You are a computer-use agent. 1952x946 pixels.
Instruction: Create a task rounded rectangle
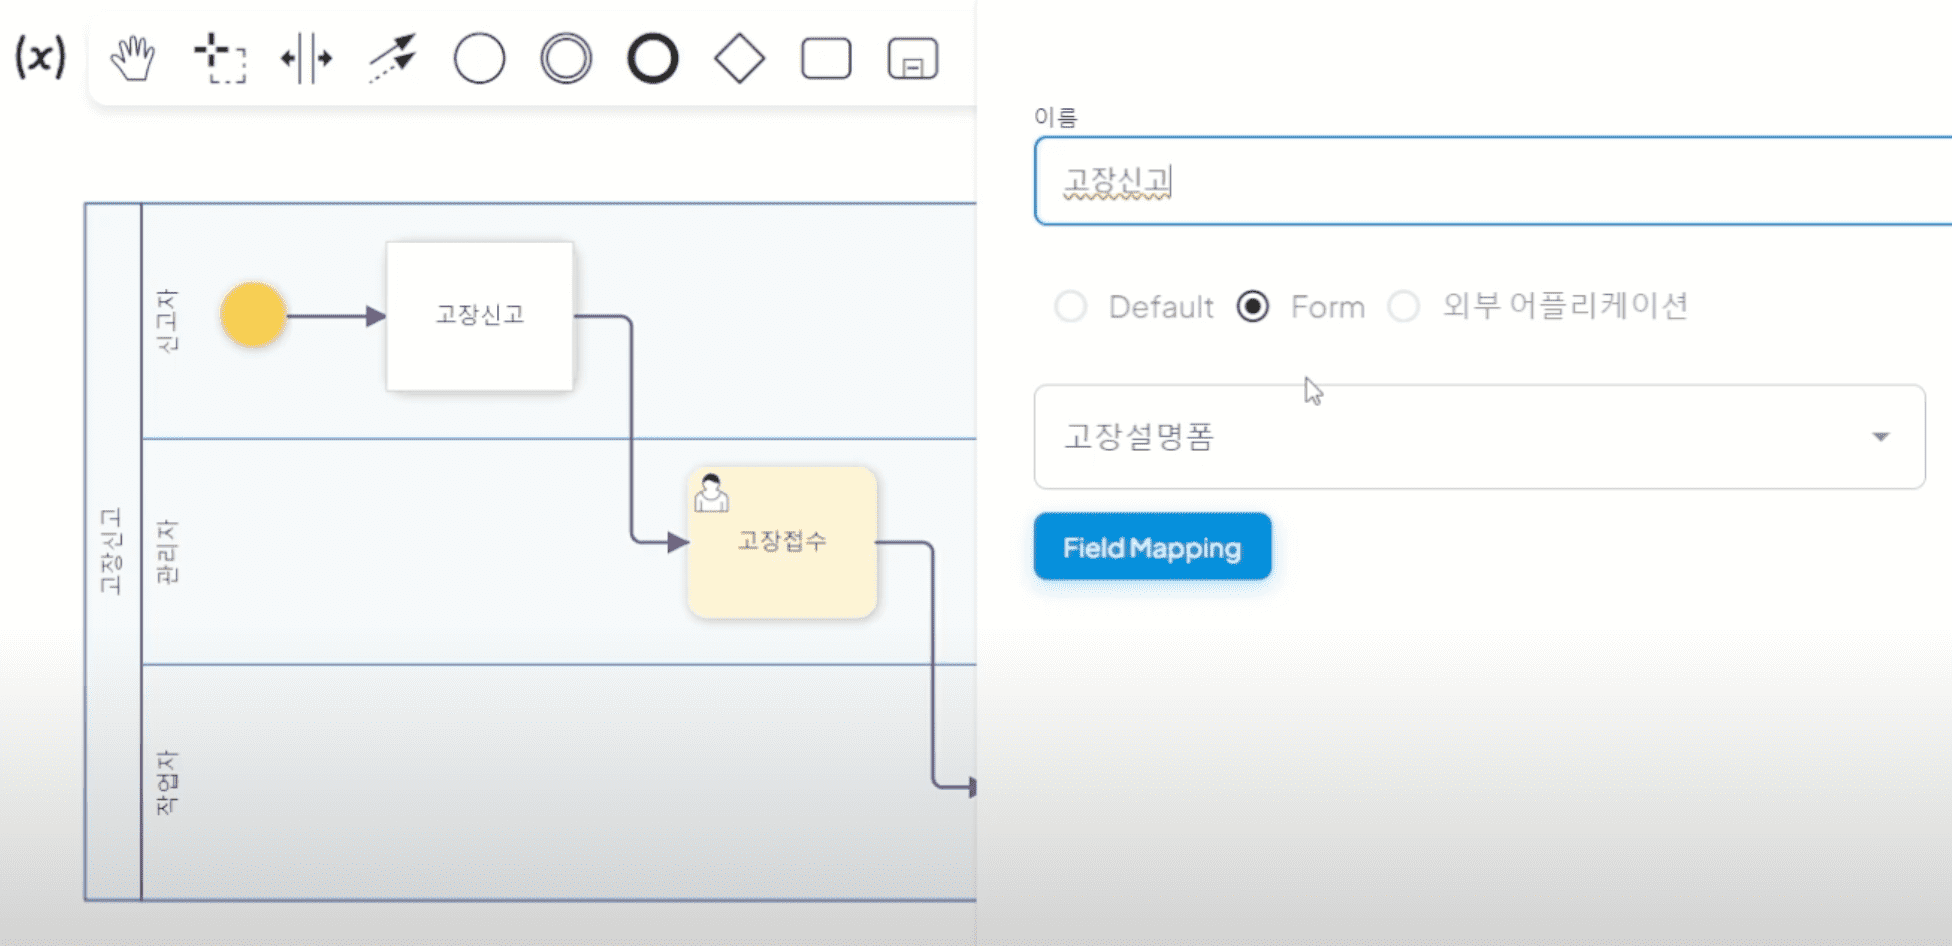tap(826, 58)
